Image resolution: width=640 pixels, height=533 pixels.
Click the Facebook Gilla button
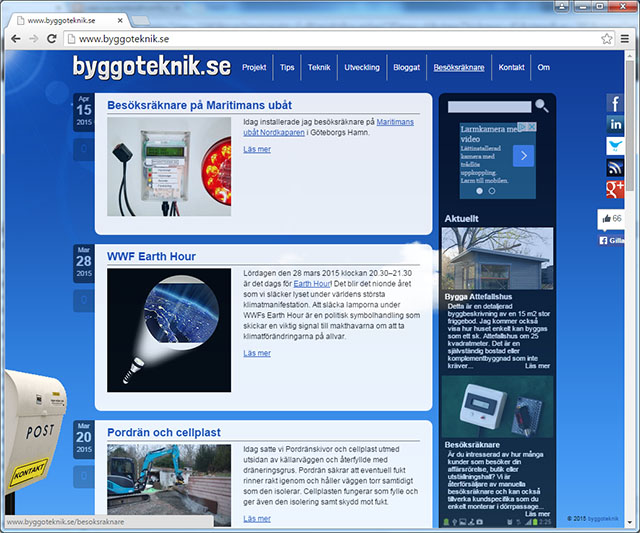(x=611, y=241)
